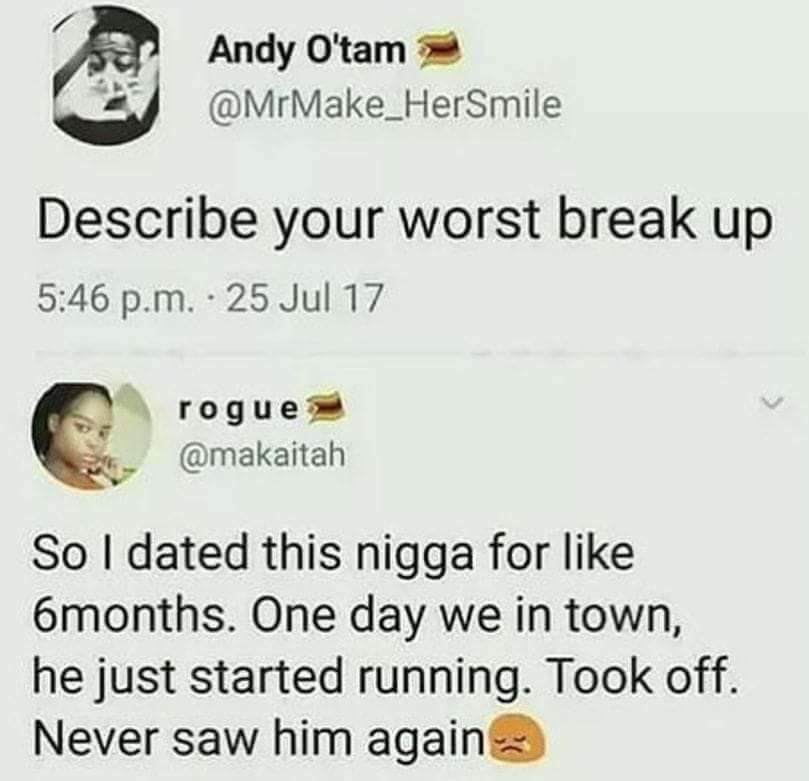Image resolution: width=809 pixels, height=781 pixels.
Task: Click the rogue display name
Action: tap(238, 411)
